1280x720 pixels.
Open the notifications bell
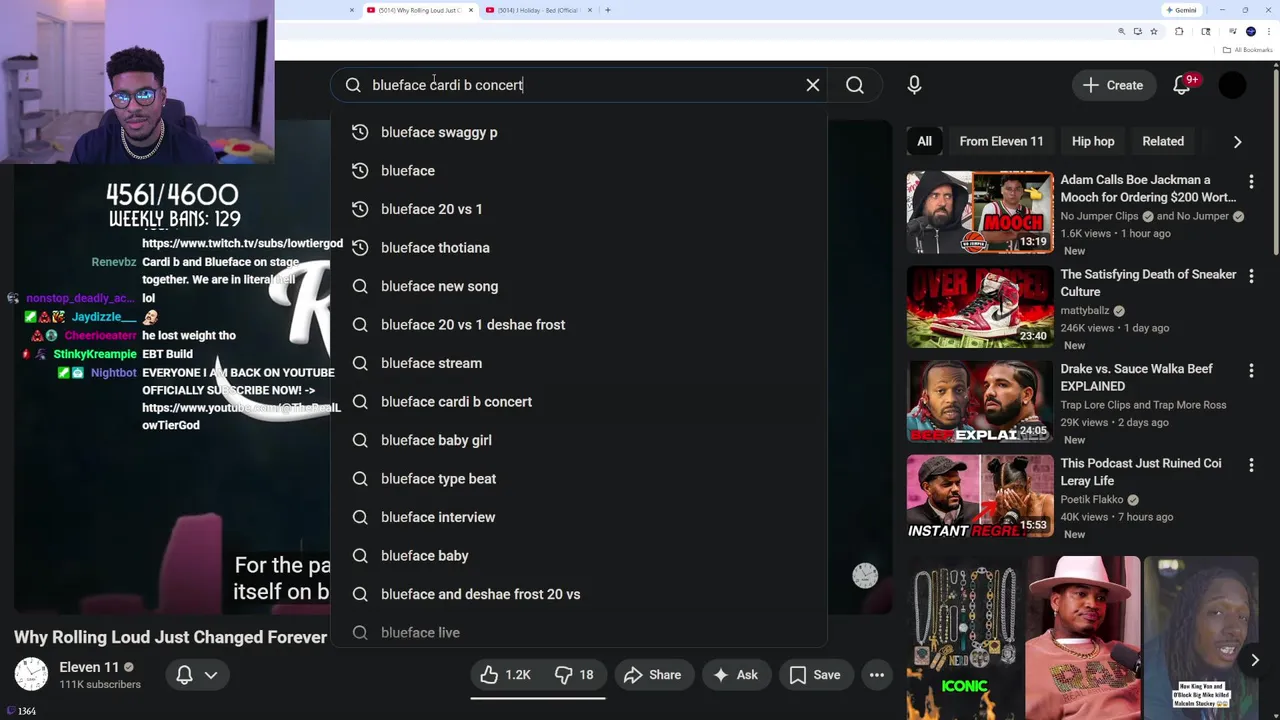(x=1182, y=85)
